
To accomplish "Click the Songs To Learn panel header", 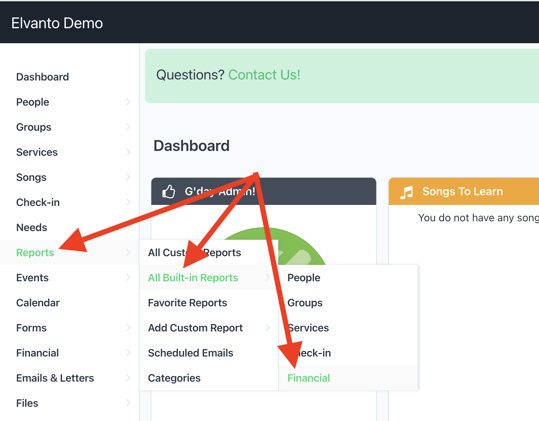I will (x=464, y=191).
